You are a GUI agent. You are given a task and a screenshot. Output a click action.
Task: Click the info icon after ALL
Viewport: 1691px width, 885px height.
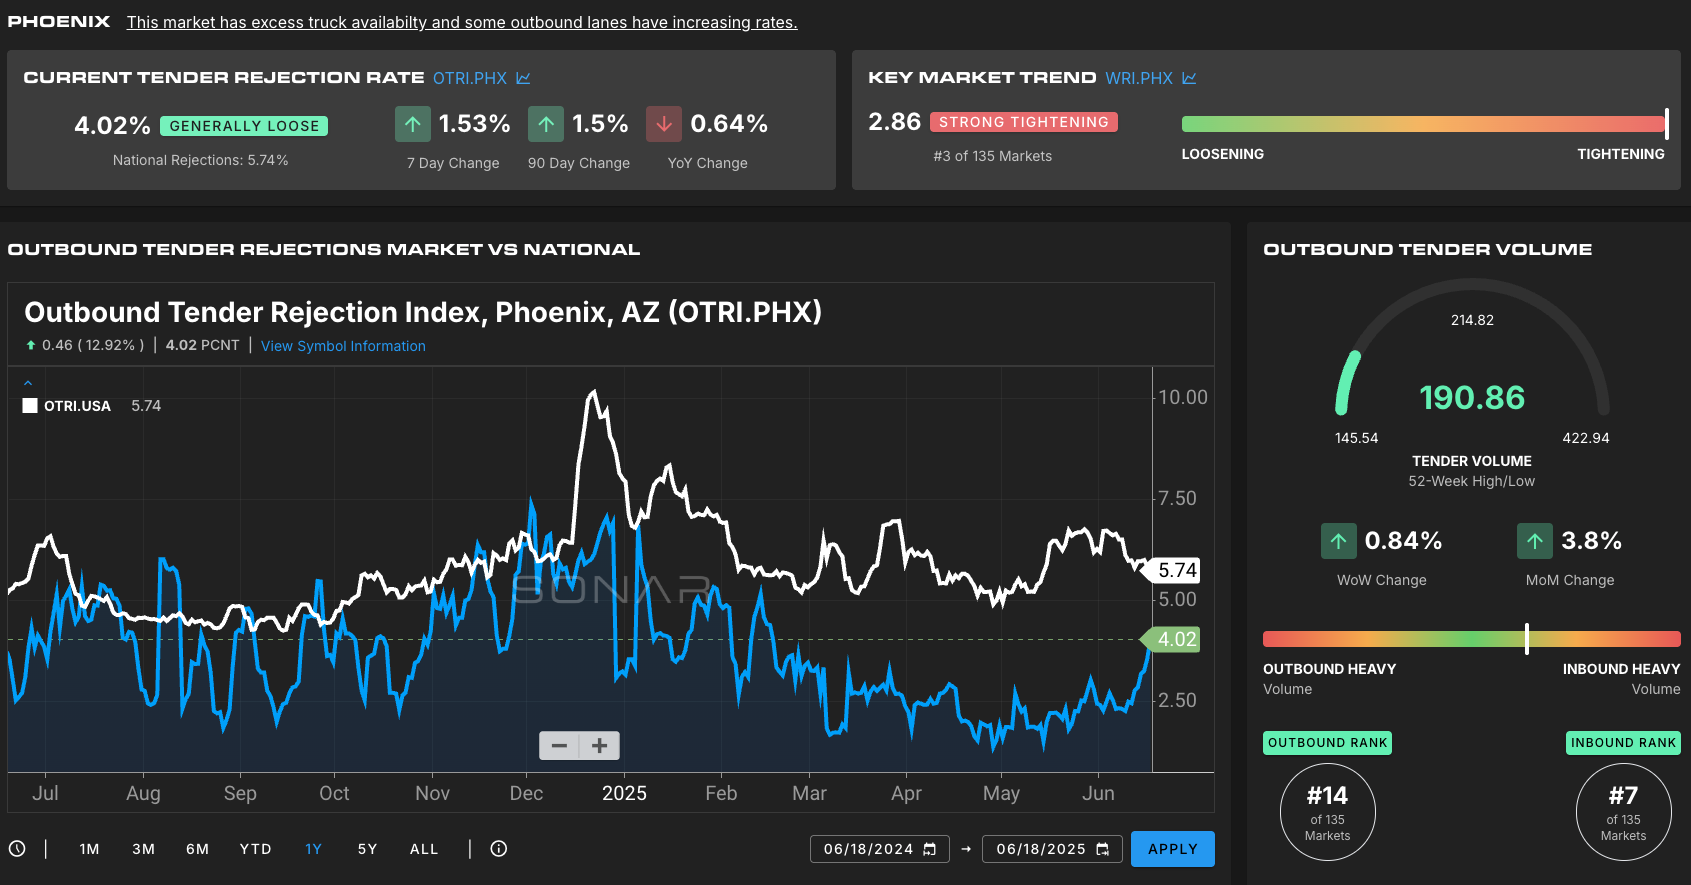[x=499, y=849]
